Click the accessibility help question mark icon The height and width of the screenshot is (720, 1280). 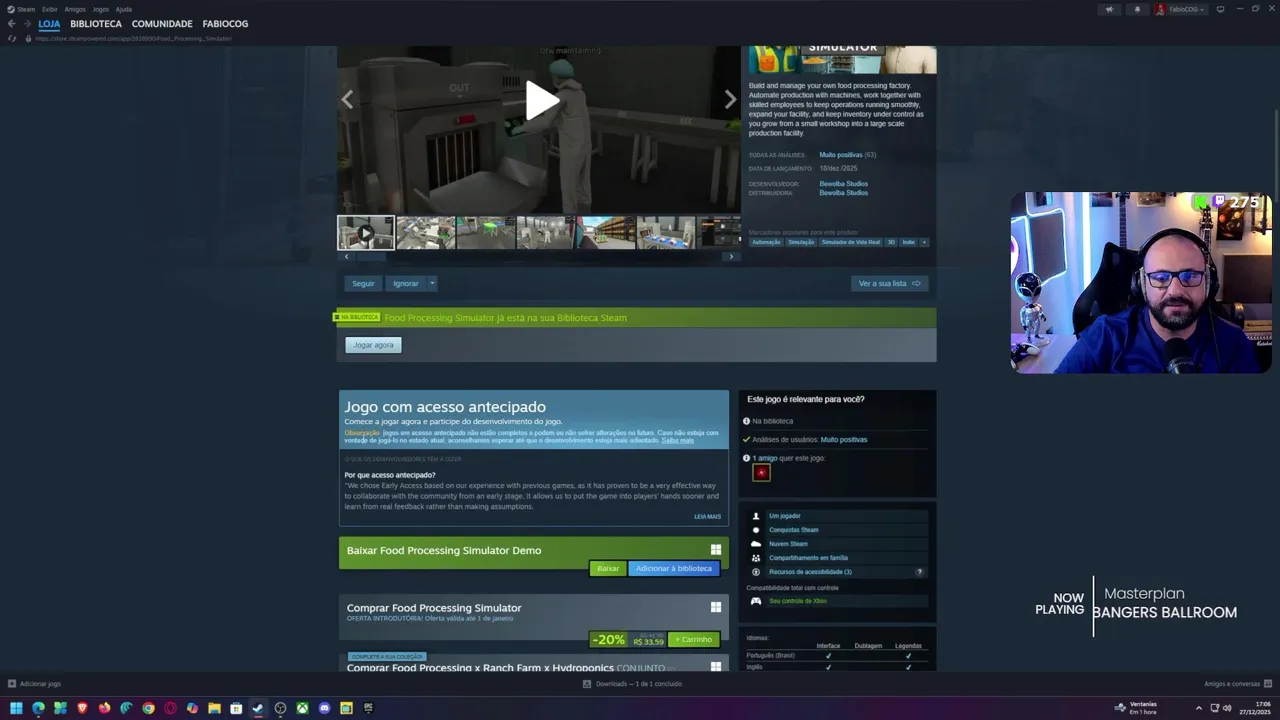[x=919, y=572]
